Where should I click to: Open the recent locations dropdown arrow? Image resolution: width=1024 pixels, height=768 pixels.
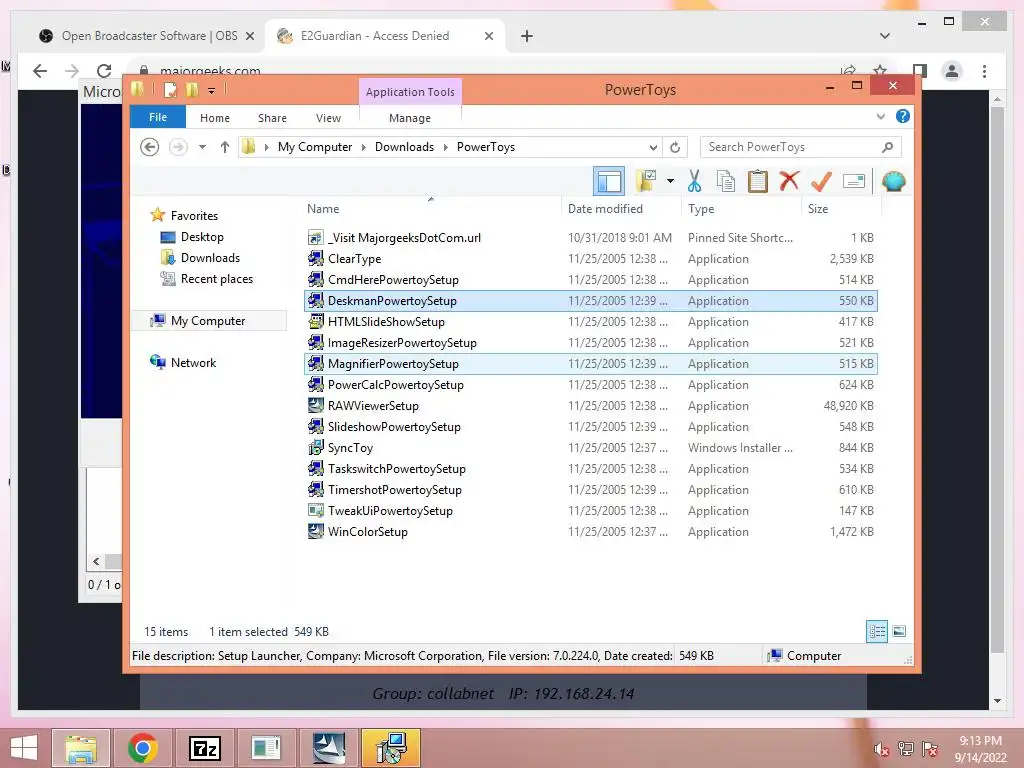[x=202, y=147]
